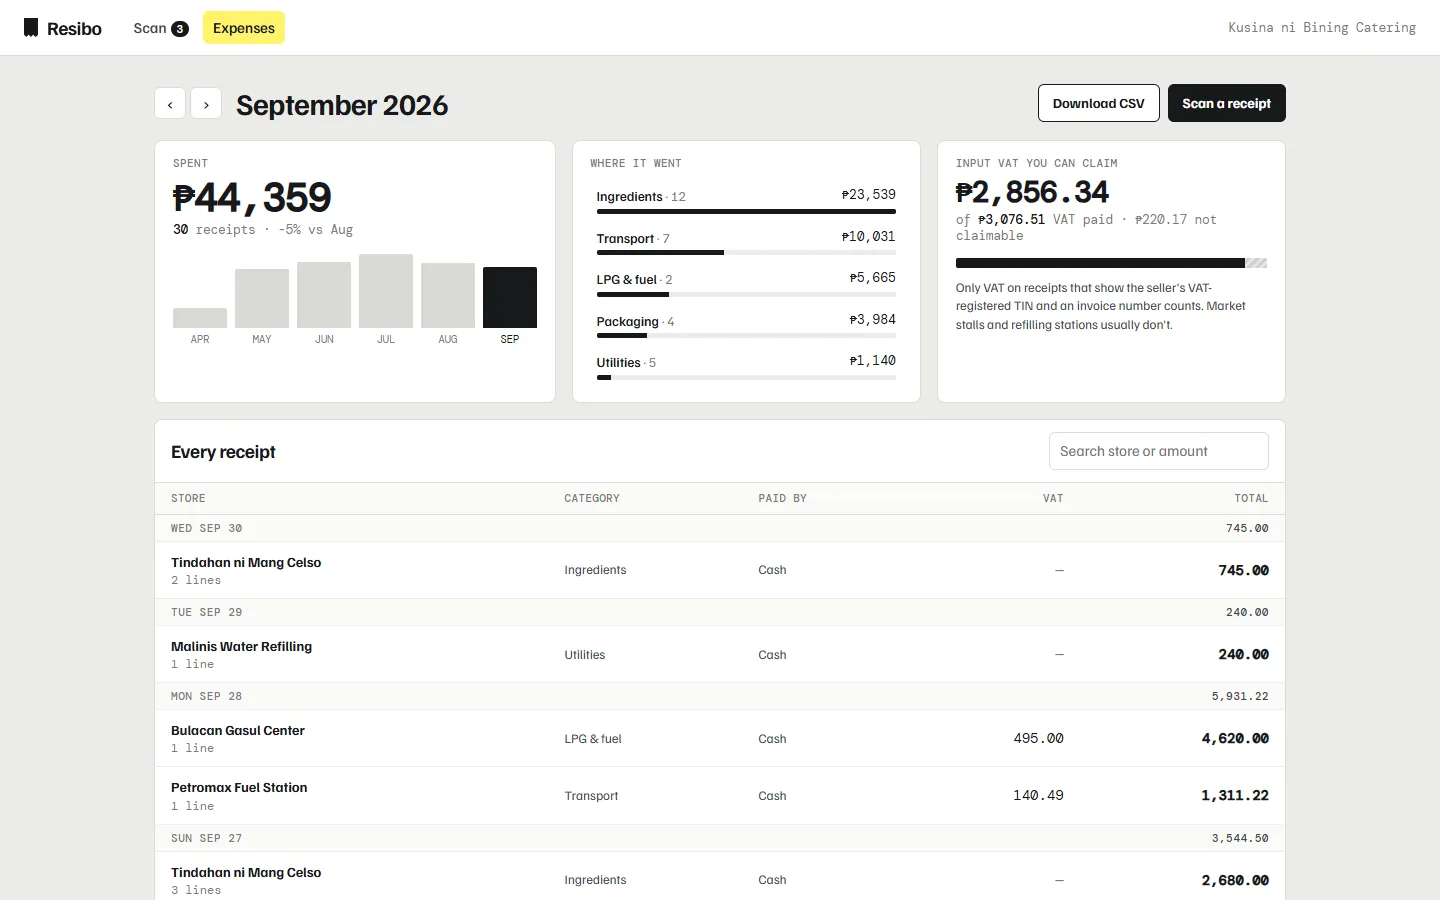Focus the Search store or amount field
The height and width of the screenshot is (900, 1440).
pos(1159,451)
